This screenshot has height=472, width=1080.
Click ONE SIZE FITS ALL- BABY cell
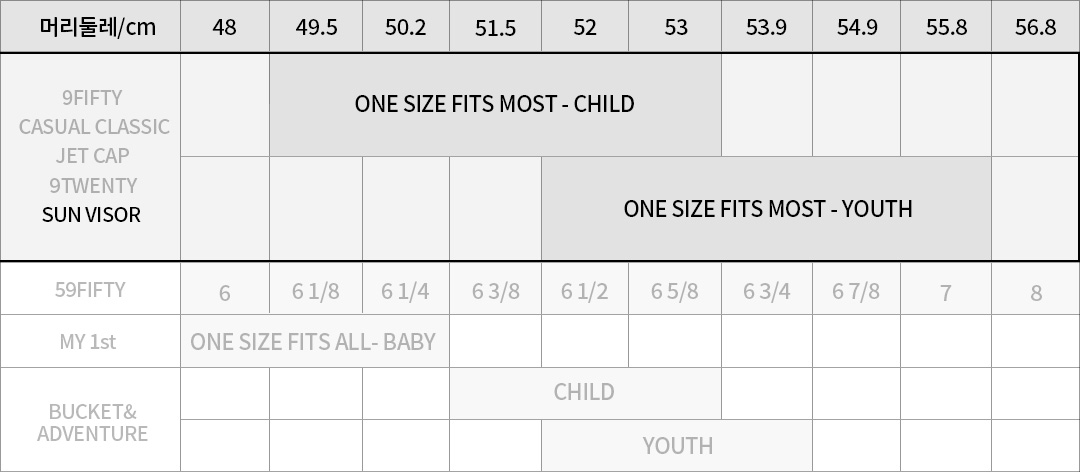click(315, 341)
